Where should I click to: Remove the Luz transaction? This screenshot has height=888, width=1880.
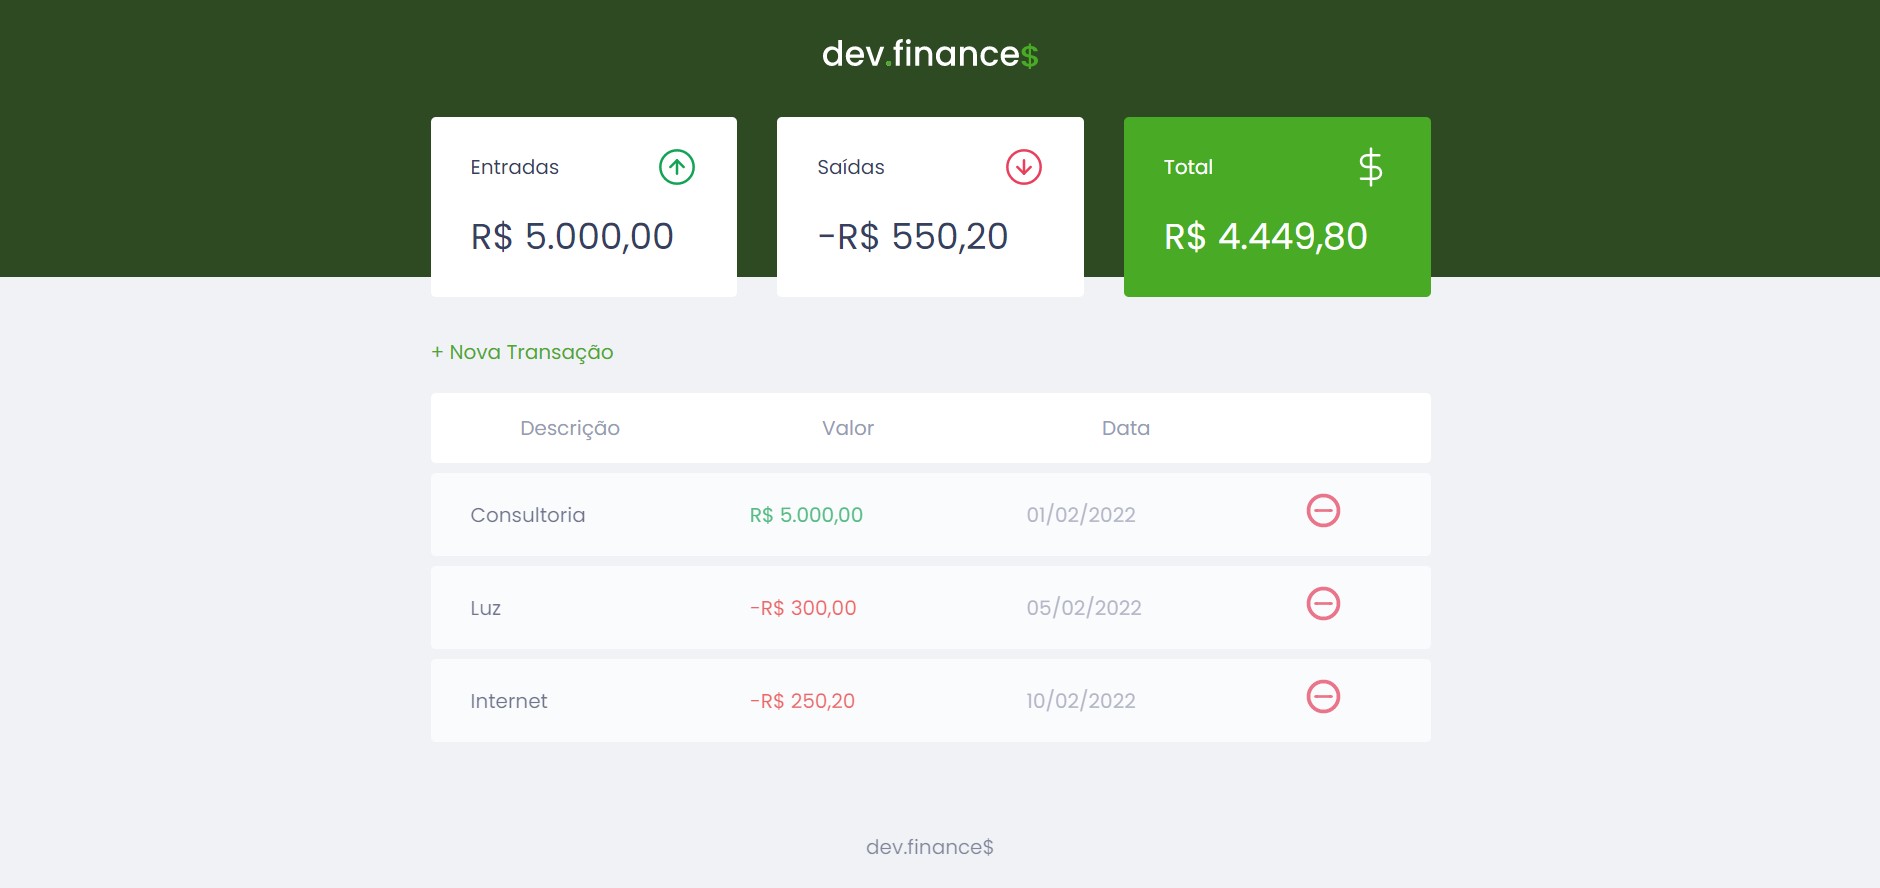[1324, 604]
